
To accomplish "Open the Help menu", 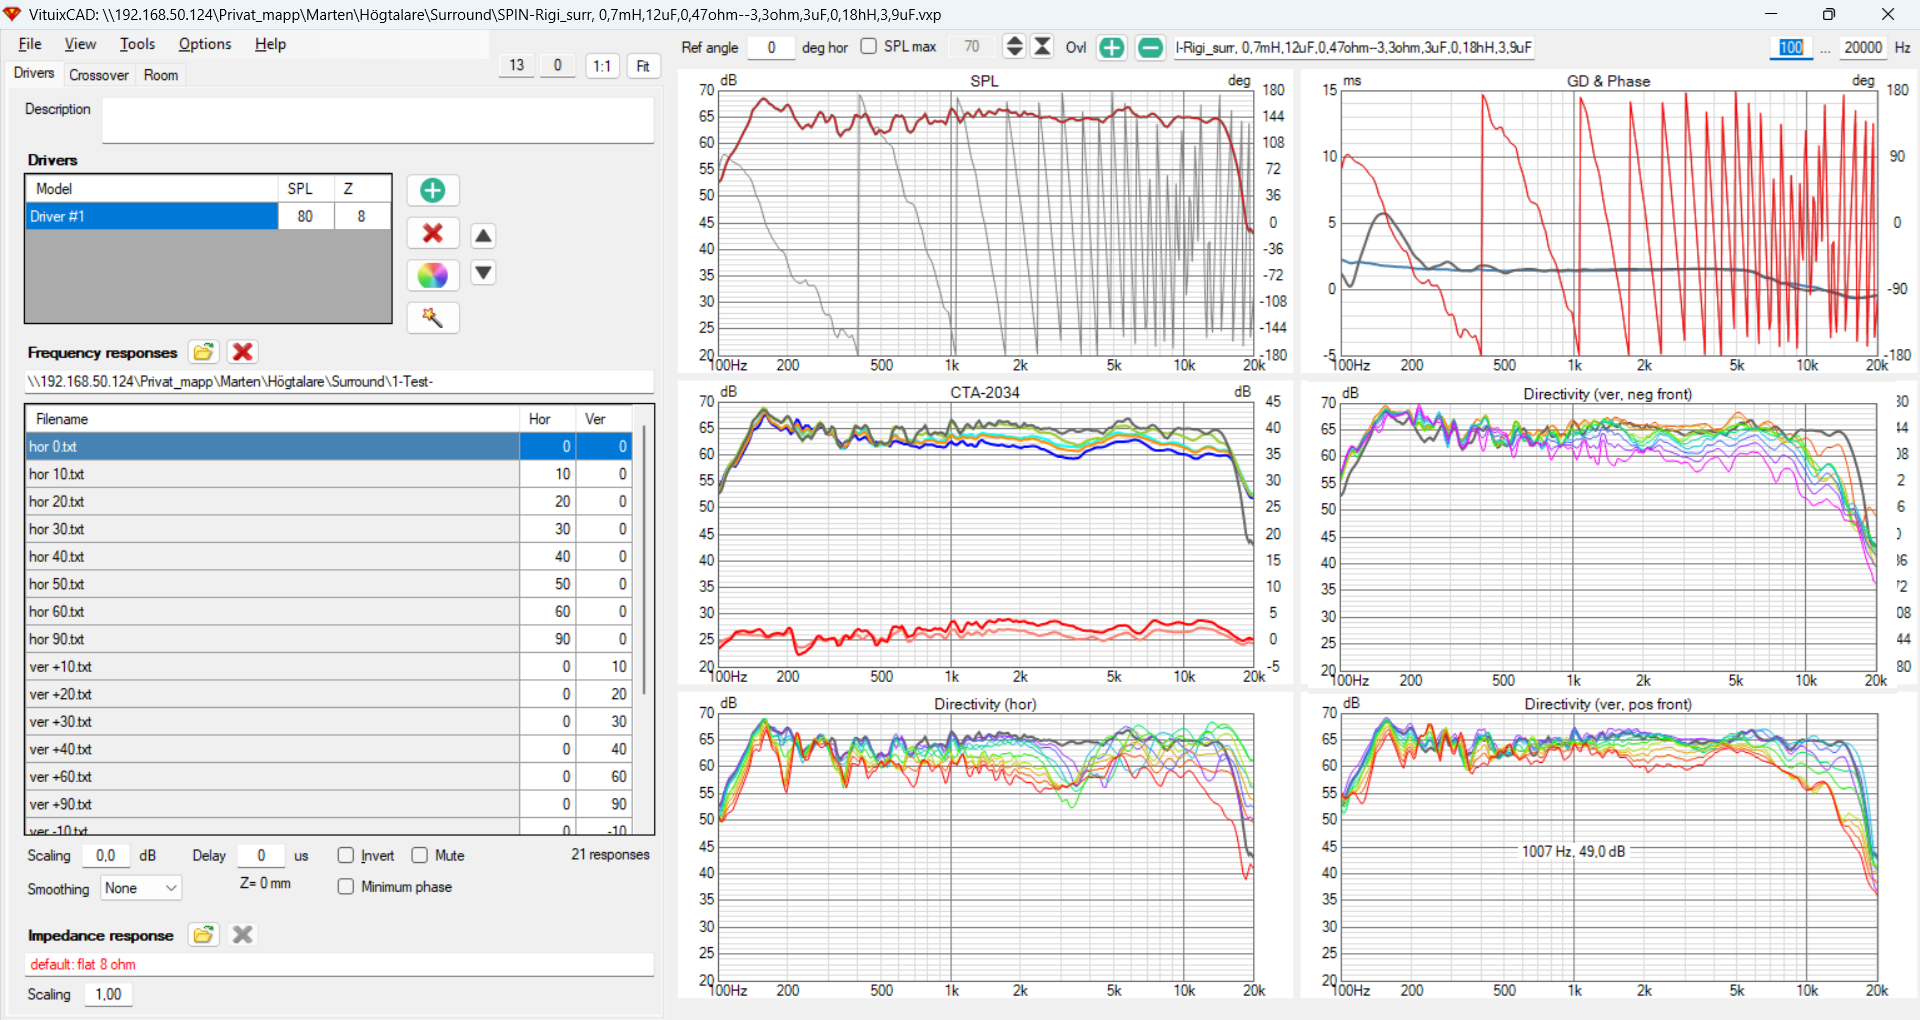I will (x=270, y=44).
